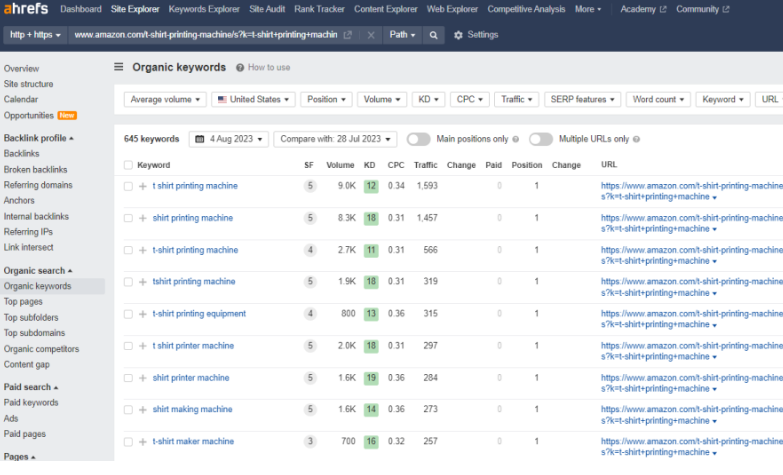The image size is (783, 475).
Task: Enable Multiple URLs only switch
Action: pos(540,139)
